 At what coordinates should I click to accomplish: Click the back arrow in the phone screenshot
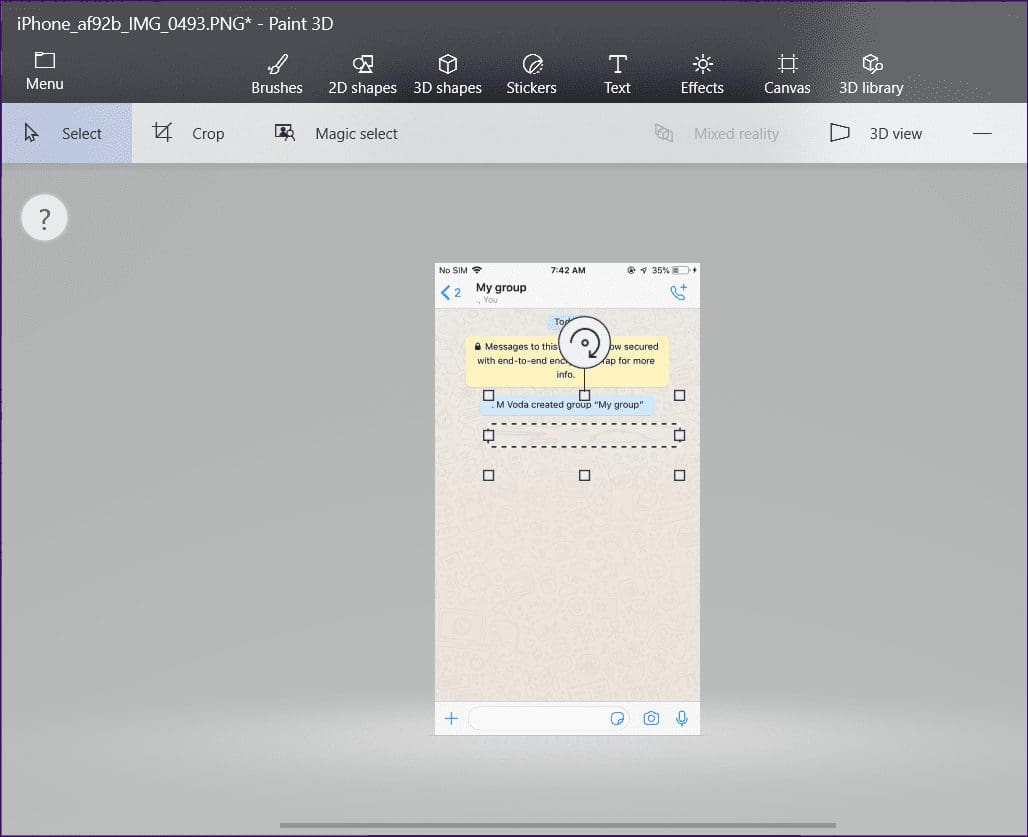coord(446,292)
